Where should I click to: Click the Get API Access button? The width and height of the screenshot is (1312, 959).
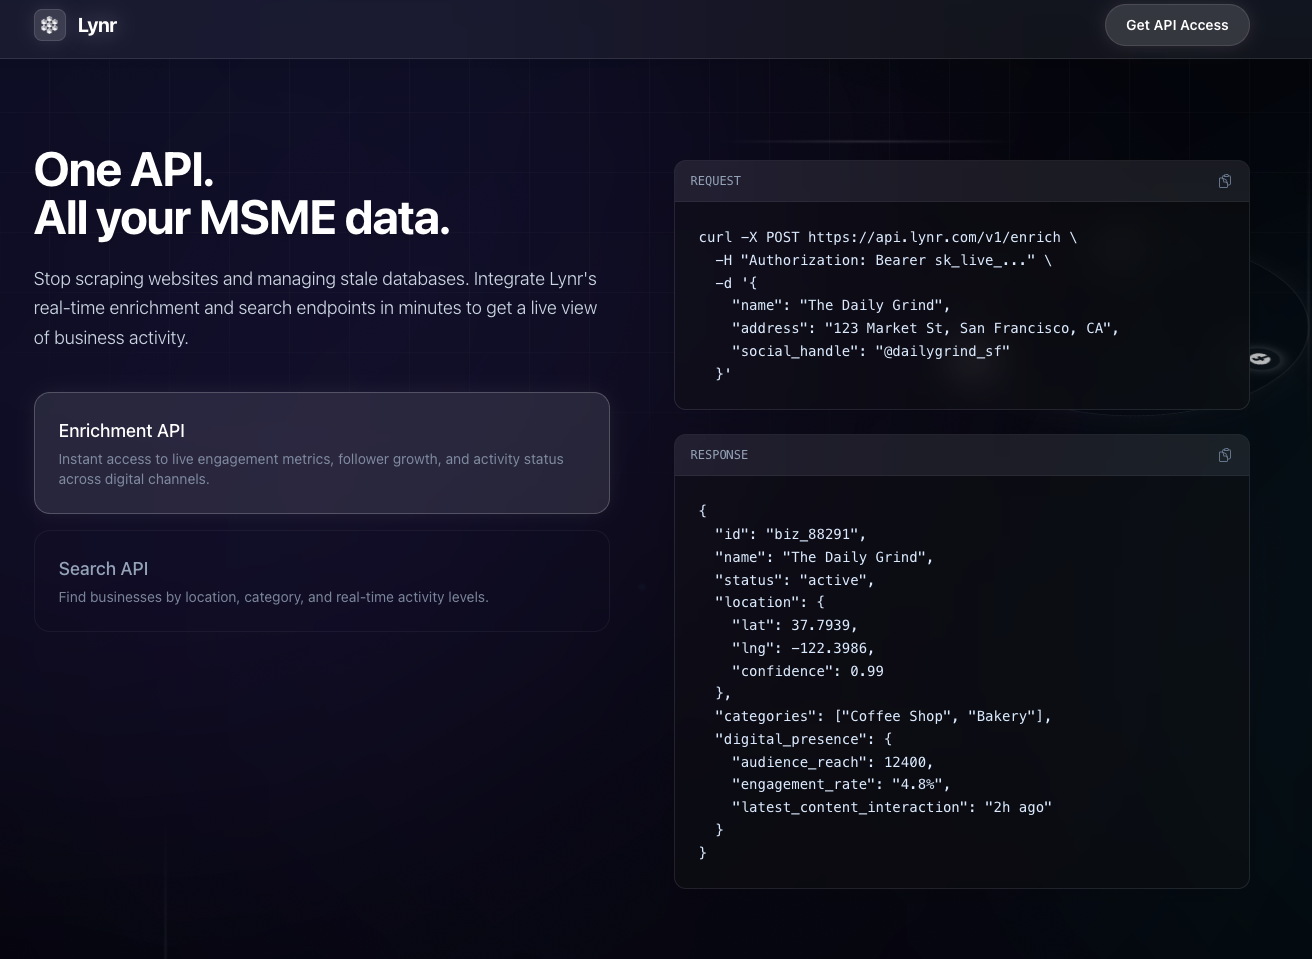(x=1177, y=25)
